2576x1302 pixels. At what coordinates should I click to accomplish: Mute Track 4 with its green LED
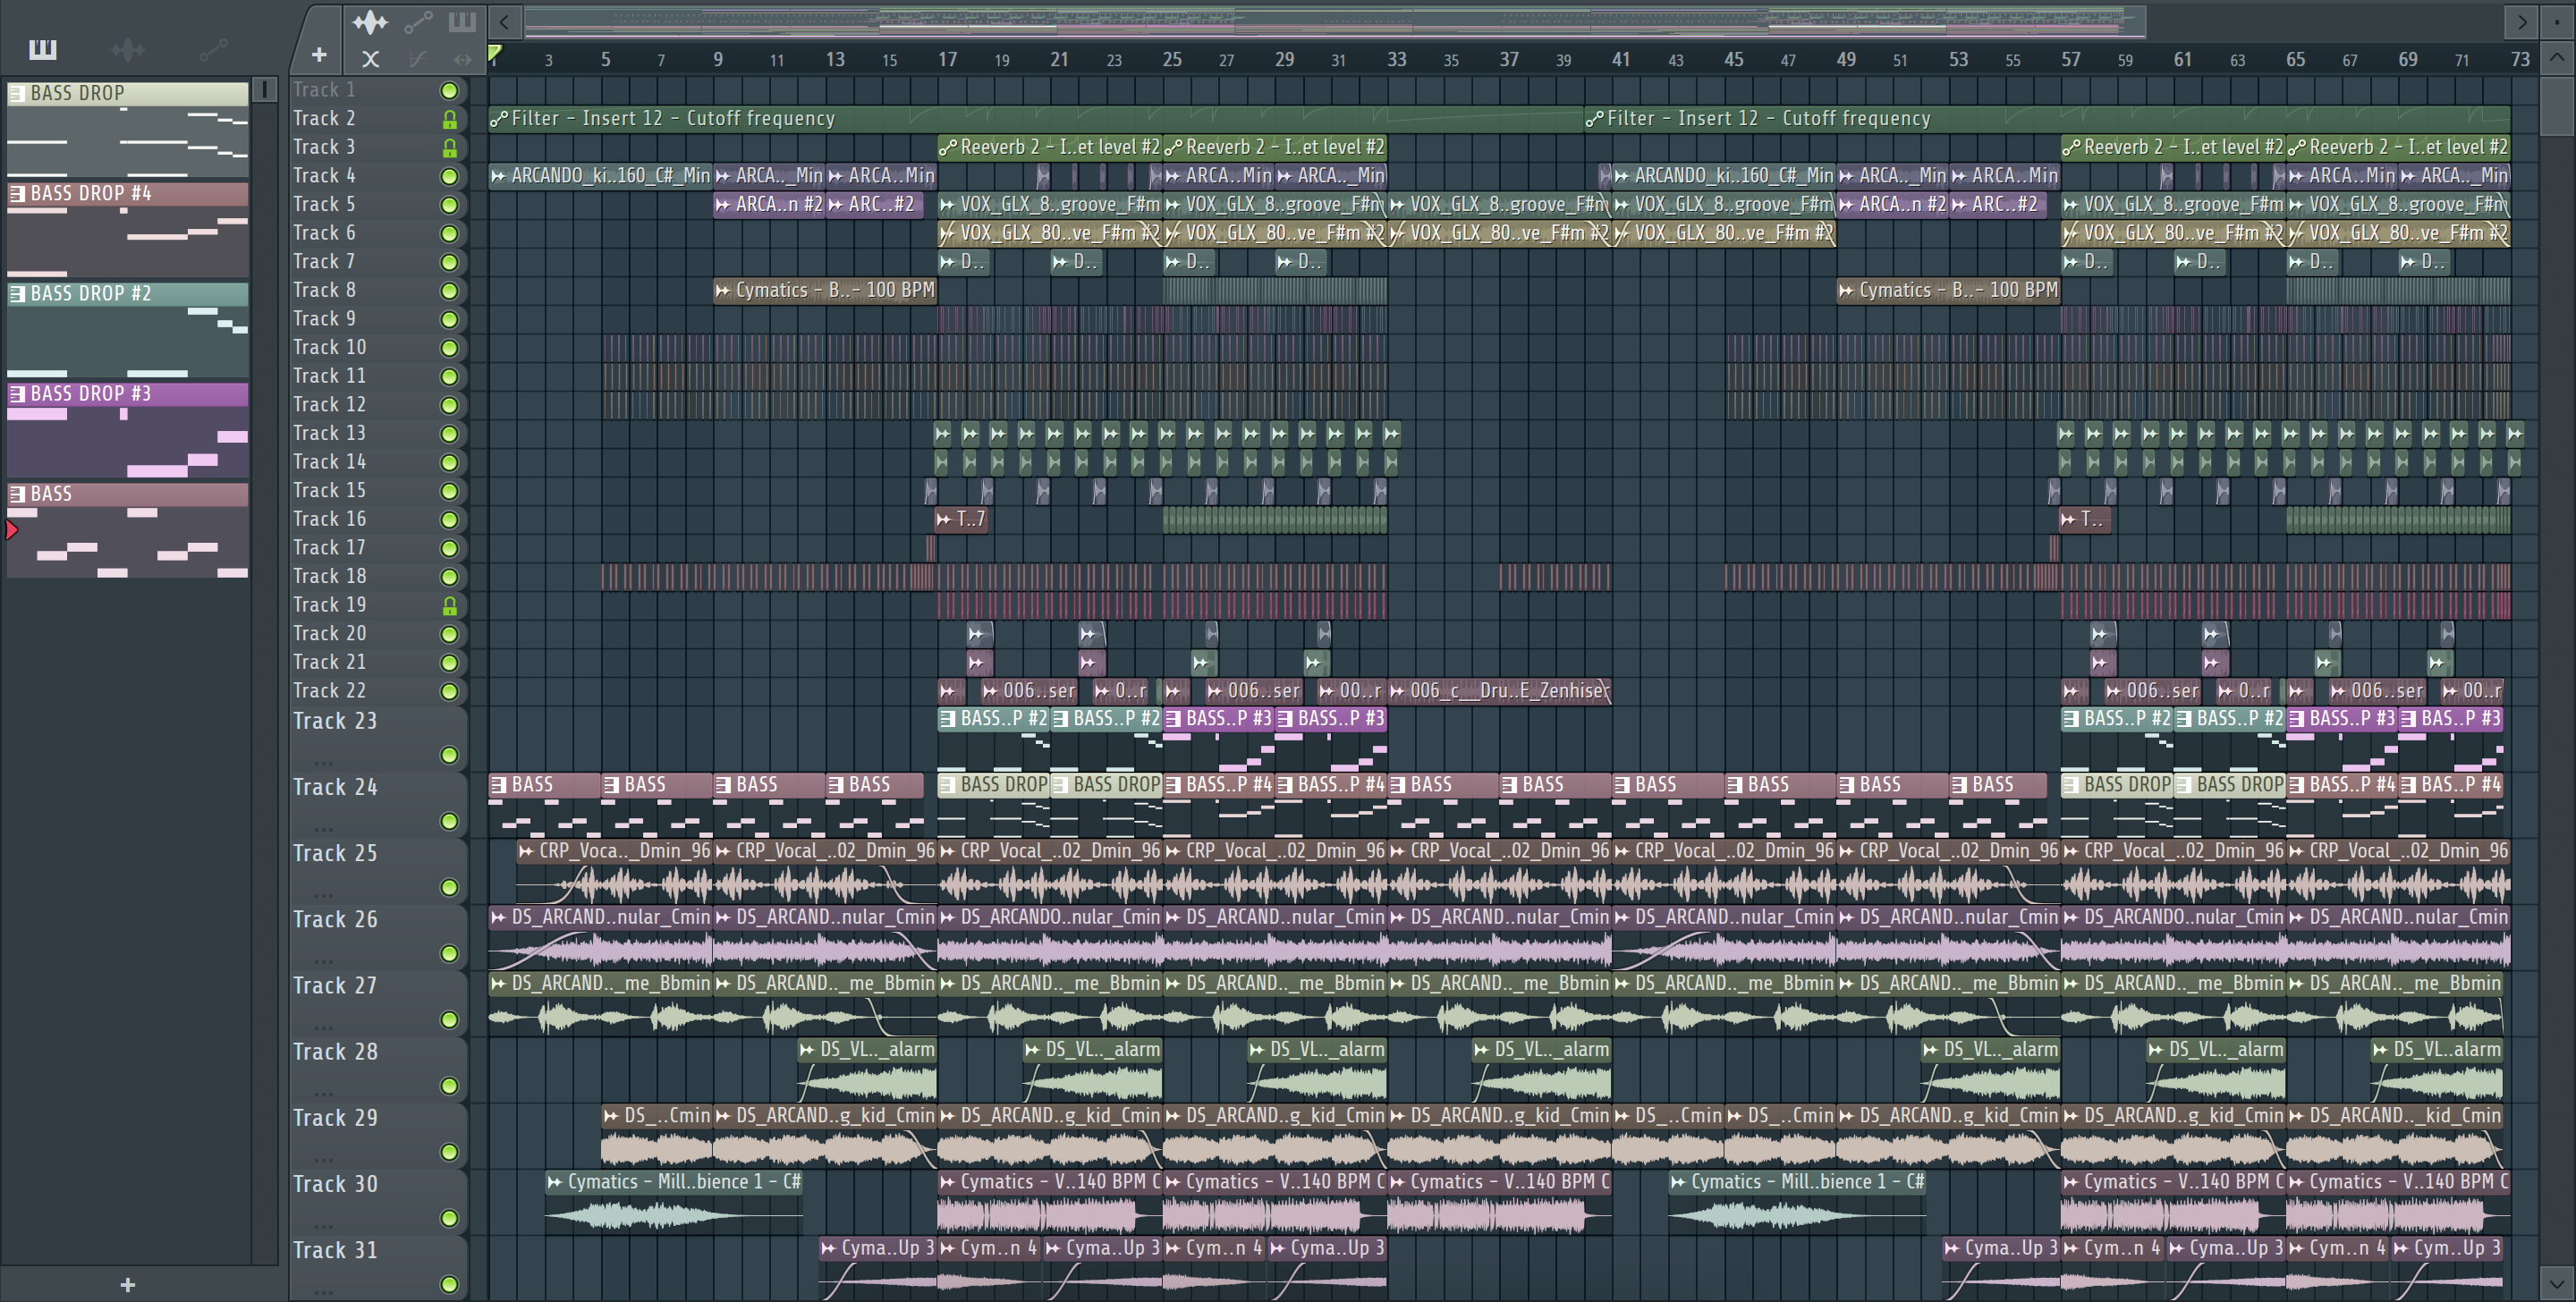pos(449,177)
